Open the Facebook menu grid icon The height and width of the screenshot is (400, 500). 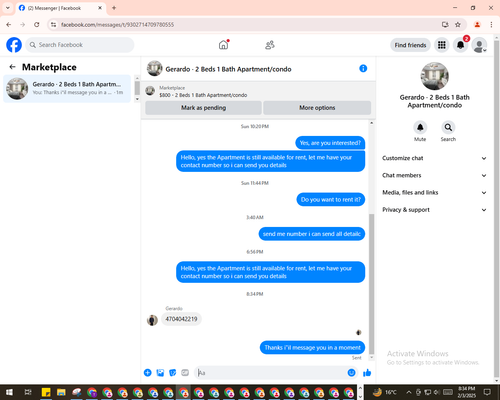coord(442,45)
